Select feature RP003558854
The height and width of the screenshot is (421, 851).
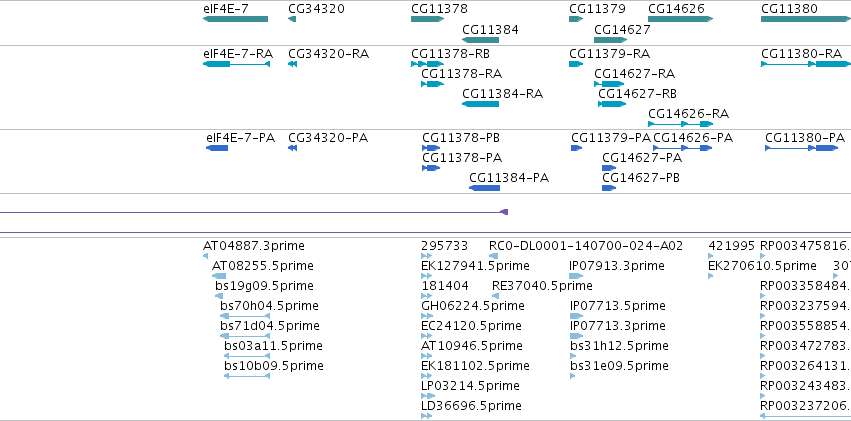pos(763,336)
